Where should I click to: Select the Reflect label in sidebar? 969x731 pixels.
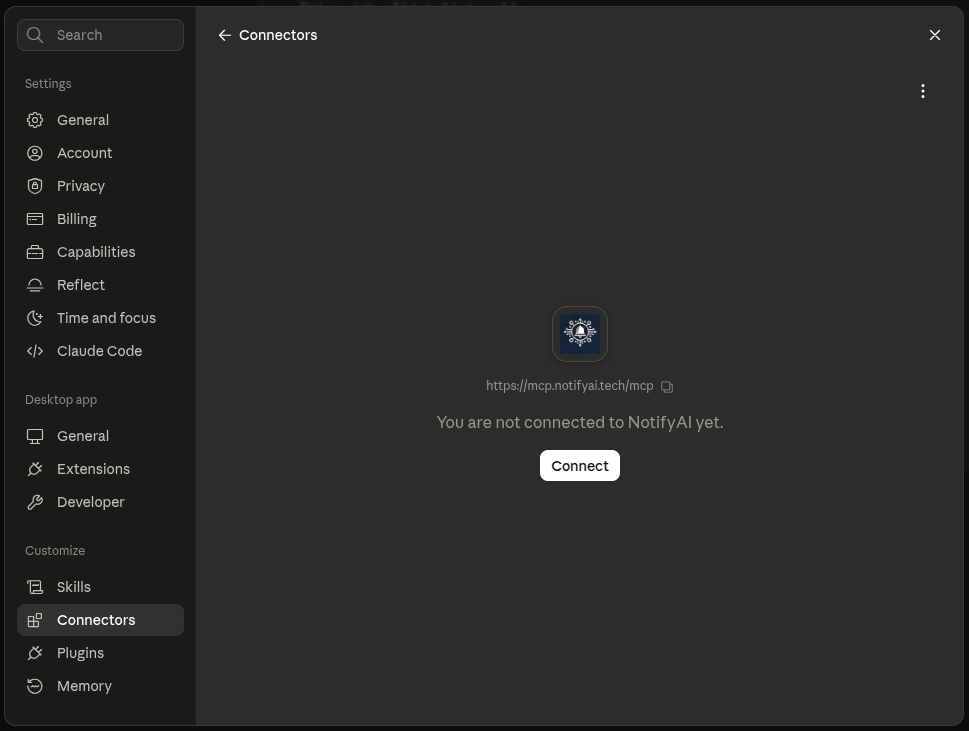click(x=81, y=285)
